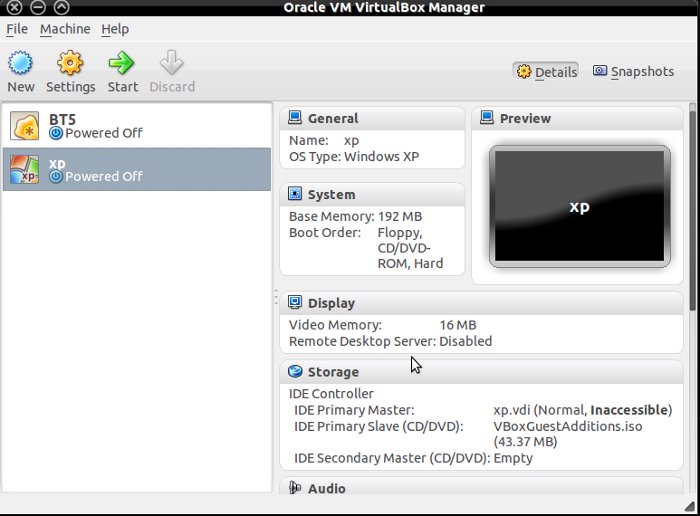This screenshot has width=700, height=516.
Task: Click the 'Base Memory: 192 MB' line
Action: pos(355,216)
